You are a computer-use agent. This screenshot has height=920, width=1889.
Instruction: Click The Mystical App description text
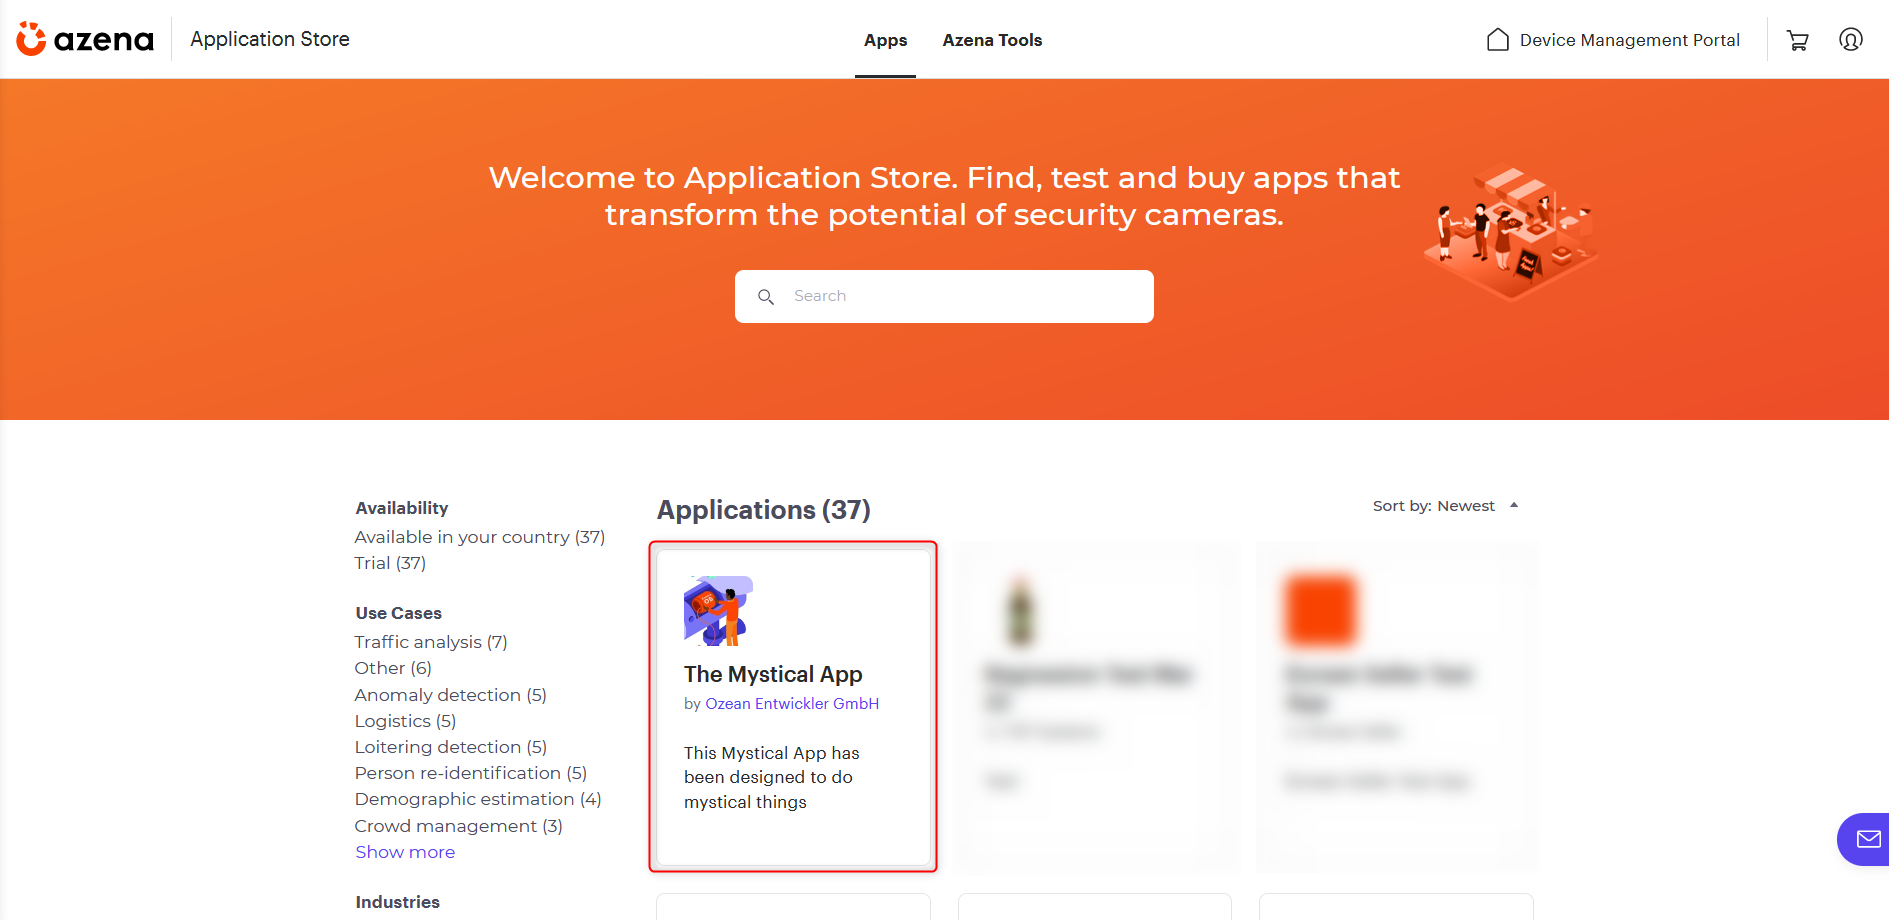tap(771, 777)
